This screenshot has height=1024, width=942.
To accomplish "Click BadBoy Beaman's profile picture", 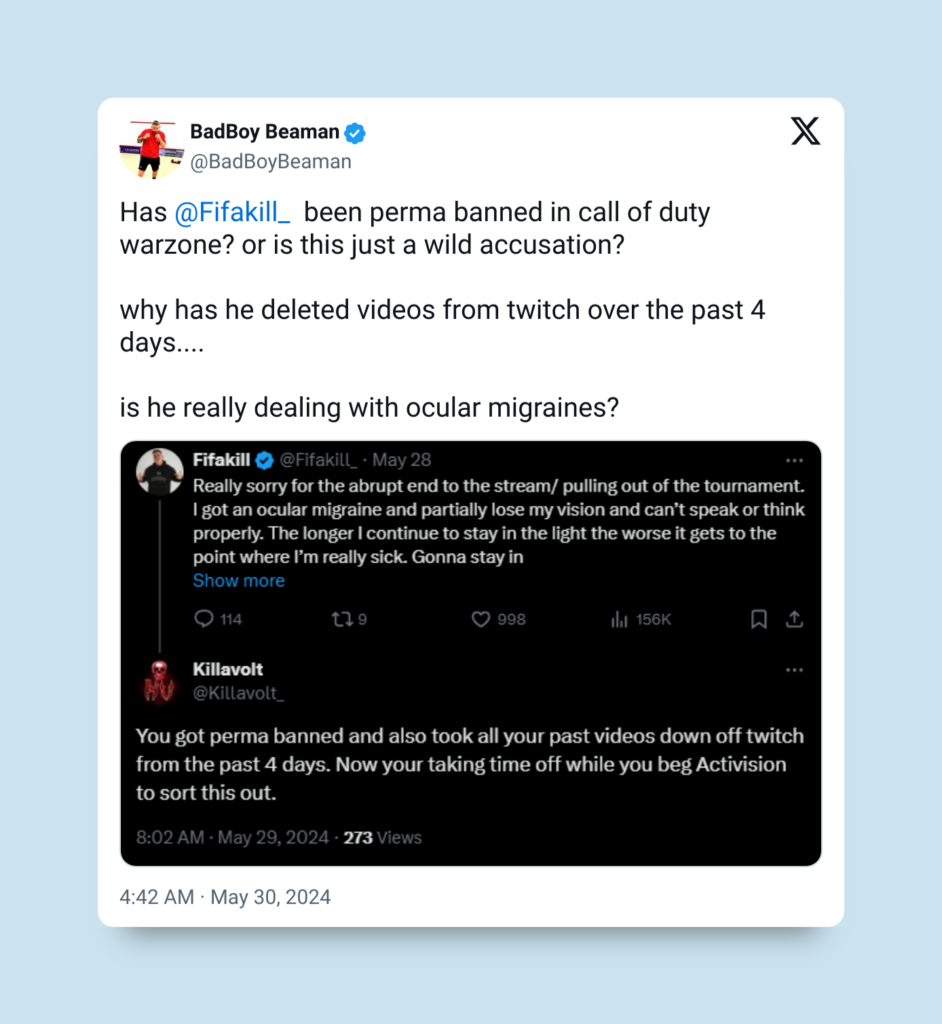I will 152,149.
